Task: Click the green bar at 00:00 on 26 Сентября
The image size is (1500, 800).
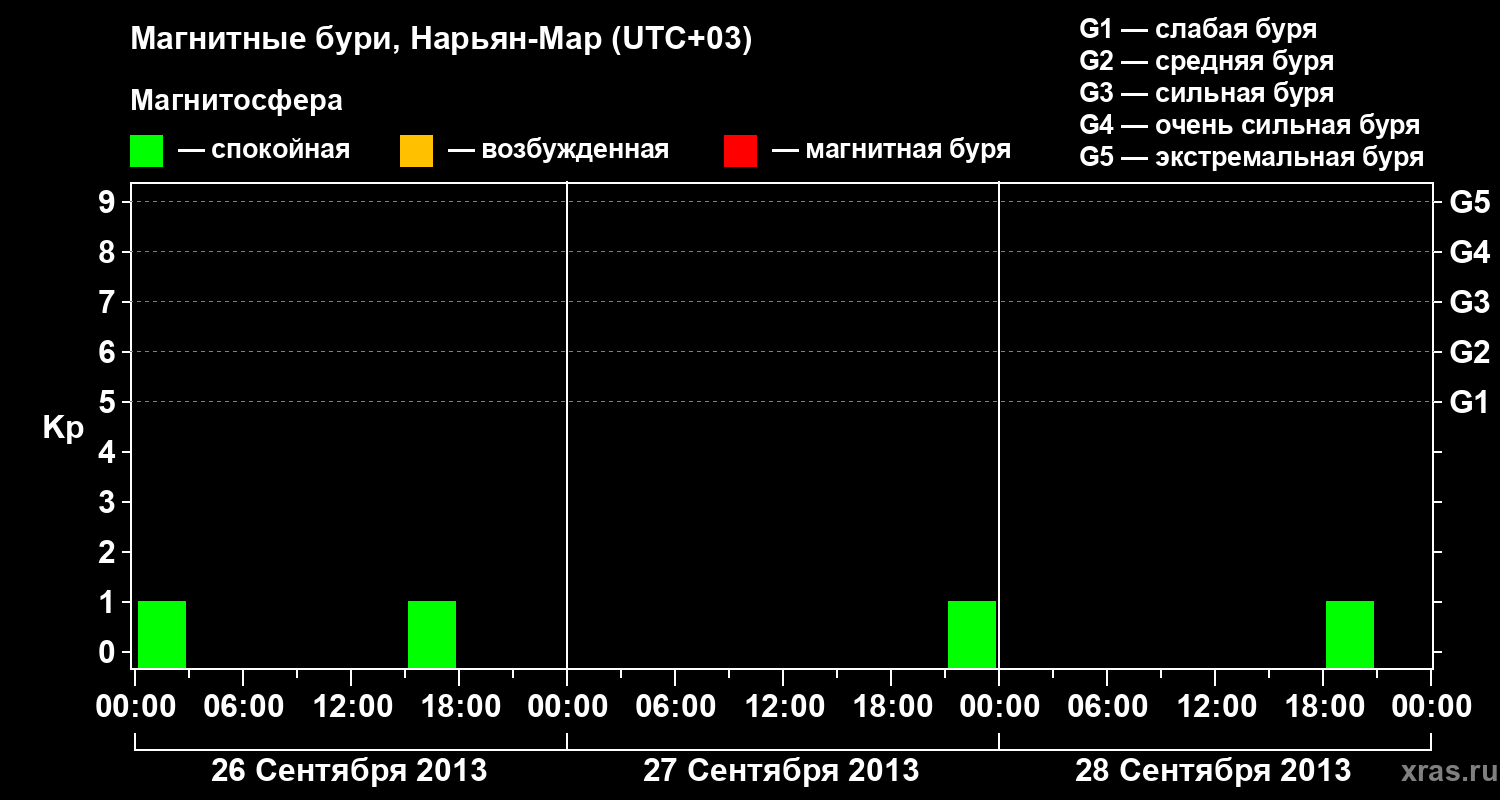Action: 162,634
